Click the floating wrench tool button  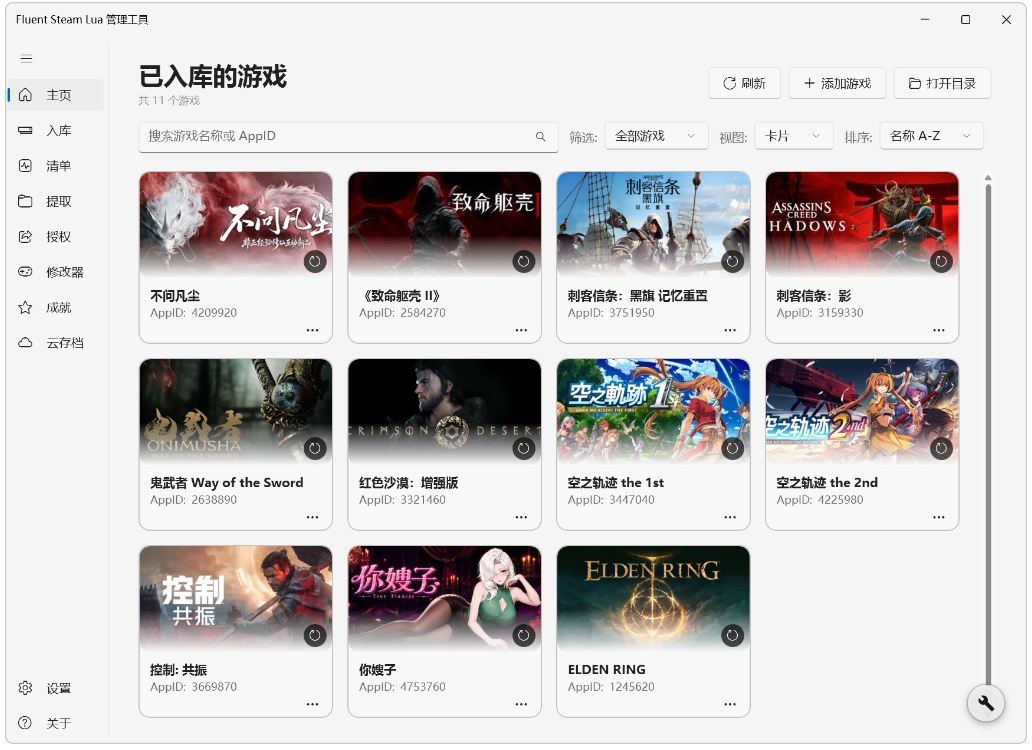[x=985, y=703]
